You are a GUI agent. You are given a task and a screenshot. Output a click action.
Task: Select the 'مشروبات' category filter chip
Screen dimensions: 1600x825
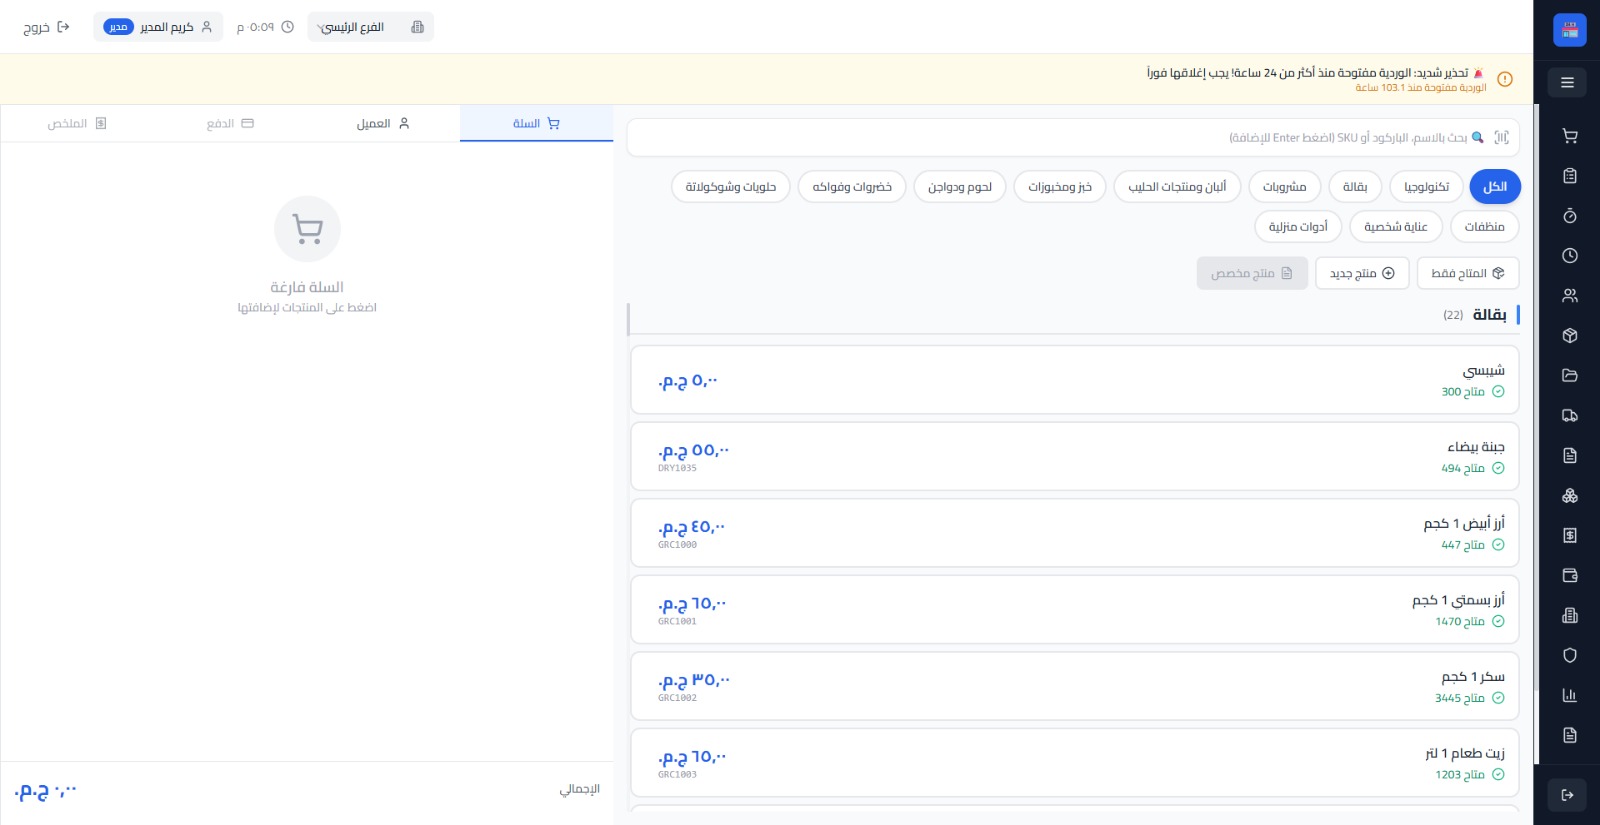1284,187
